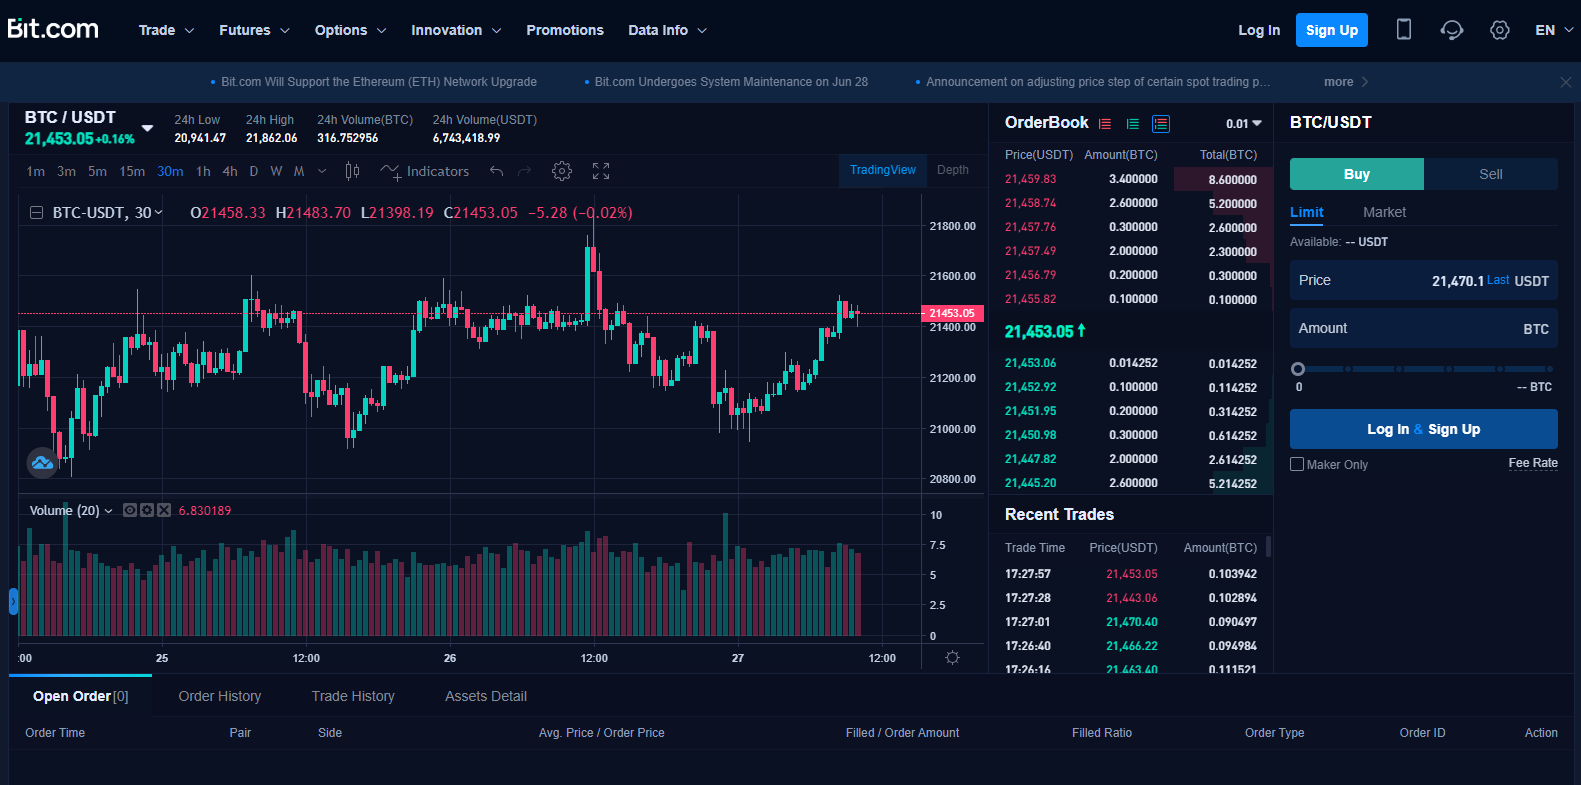Show combined buy and sell OrderBook view
This screenshot has width=1581, height=785.
(1161, 124)
